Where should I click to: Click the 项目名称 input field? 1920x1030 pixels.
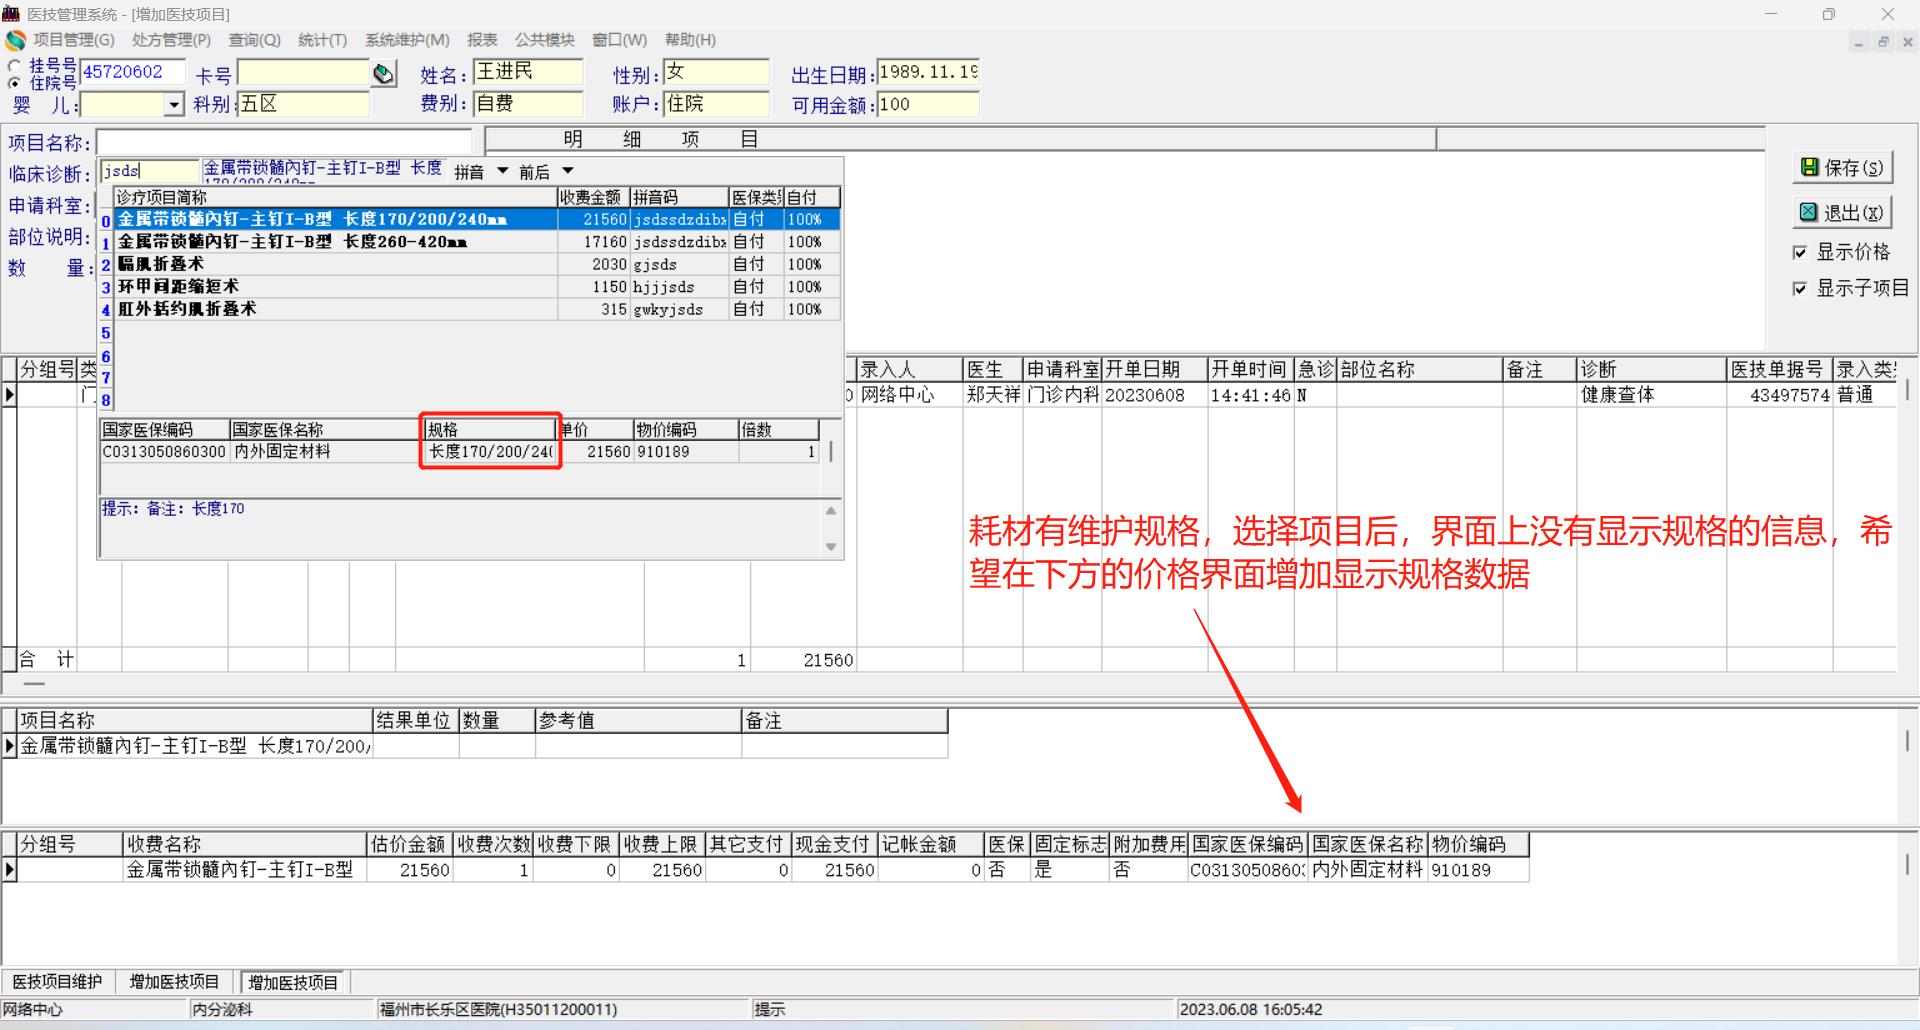[284, 142]
